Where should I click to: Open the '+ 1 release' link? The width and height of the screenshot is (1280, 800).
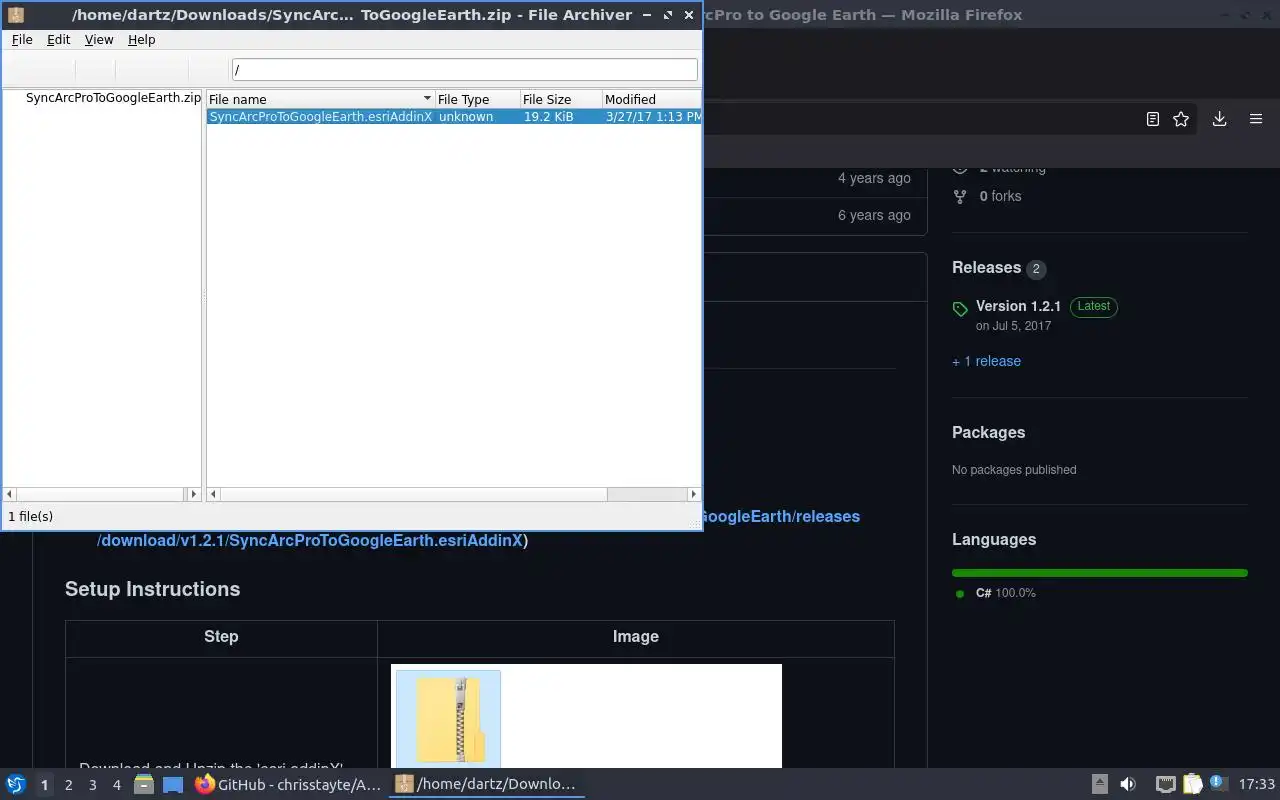click(986, 361)
